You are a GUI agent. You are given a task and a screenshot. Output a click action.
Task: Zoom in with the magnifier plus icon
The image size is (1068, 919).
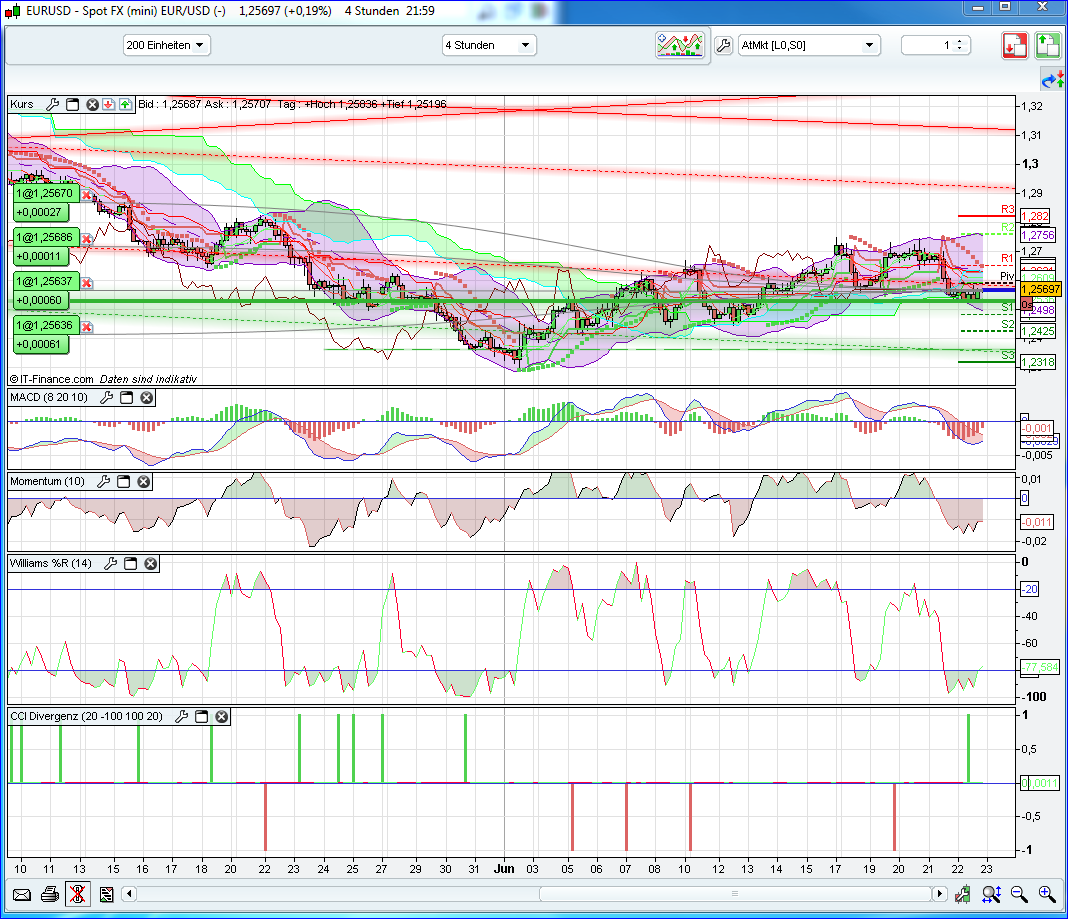pyautogui.click(x=1047, y=894)
